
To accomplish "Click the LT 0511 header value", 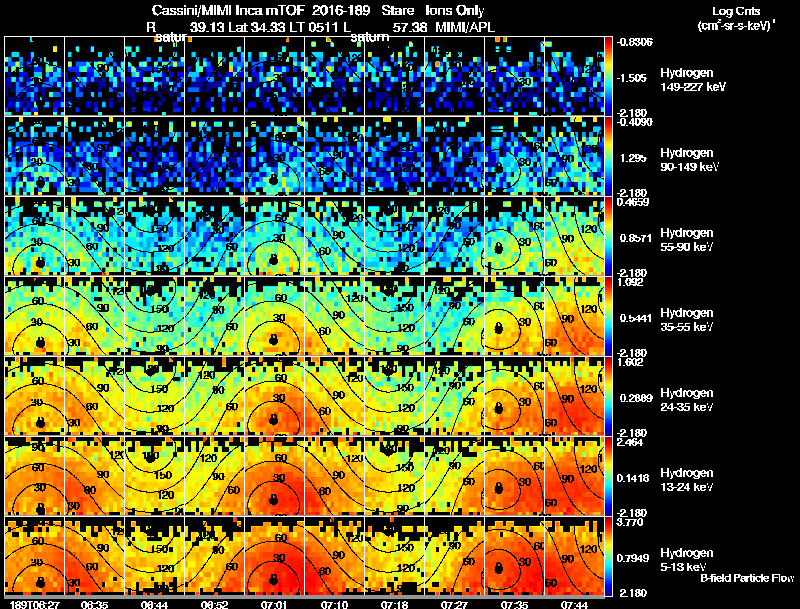I will coord(314,27).
